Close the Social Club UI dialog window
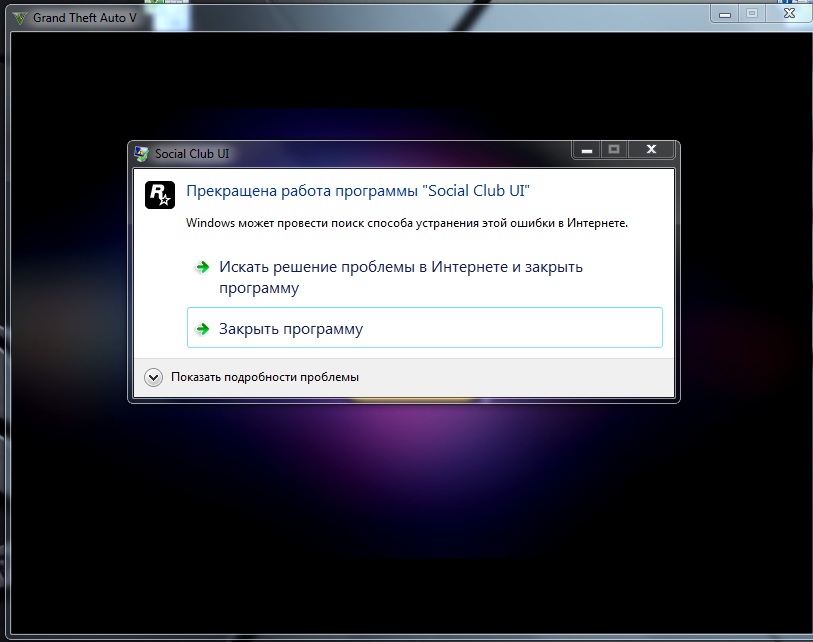Screen dimensions: 813x642 651,150
